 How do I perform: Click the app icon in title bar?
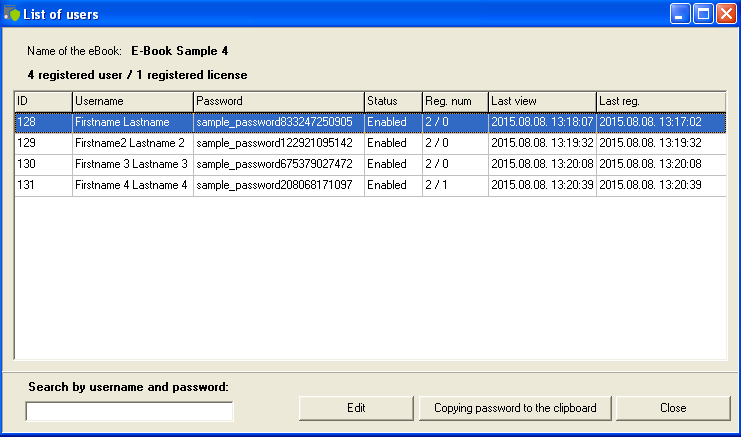tap(12, 14)
